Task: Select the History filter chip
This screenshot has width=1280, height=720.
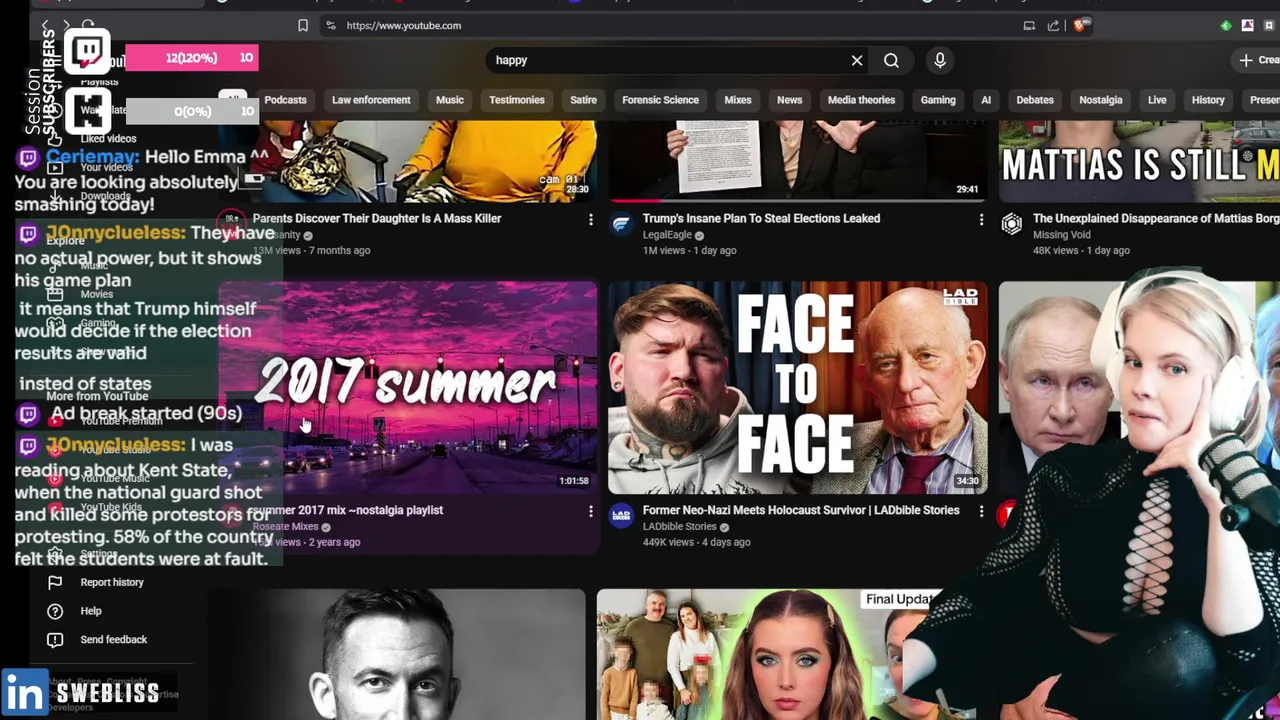Action: pos(1208,100)
